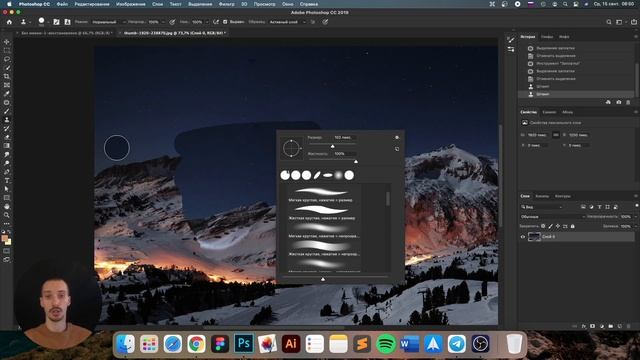Create new snapshot in History panel
Viewport: 640px width, 360px height.
(619, 102)
